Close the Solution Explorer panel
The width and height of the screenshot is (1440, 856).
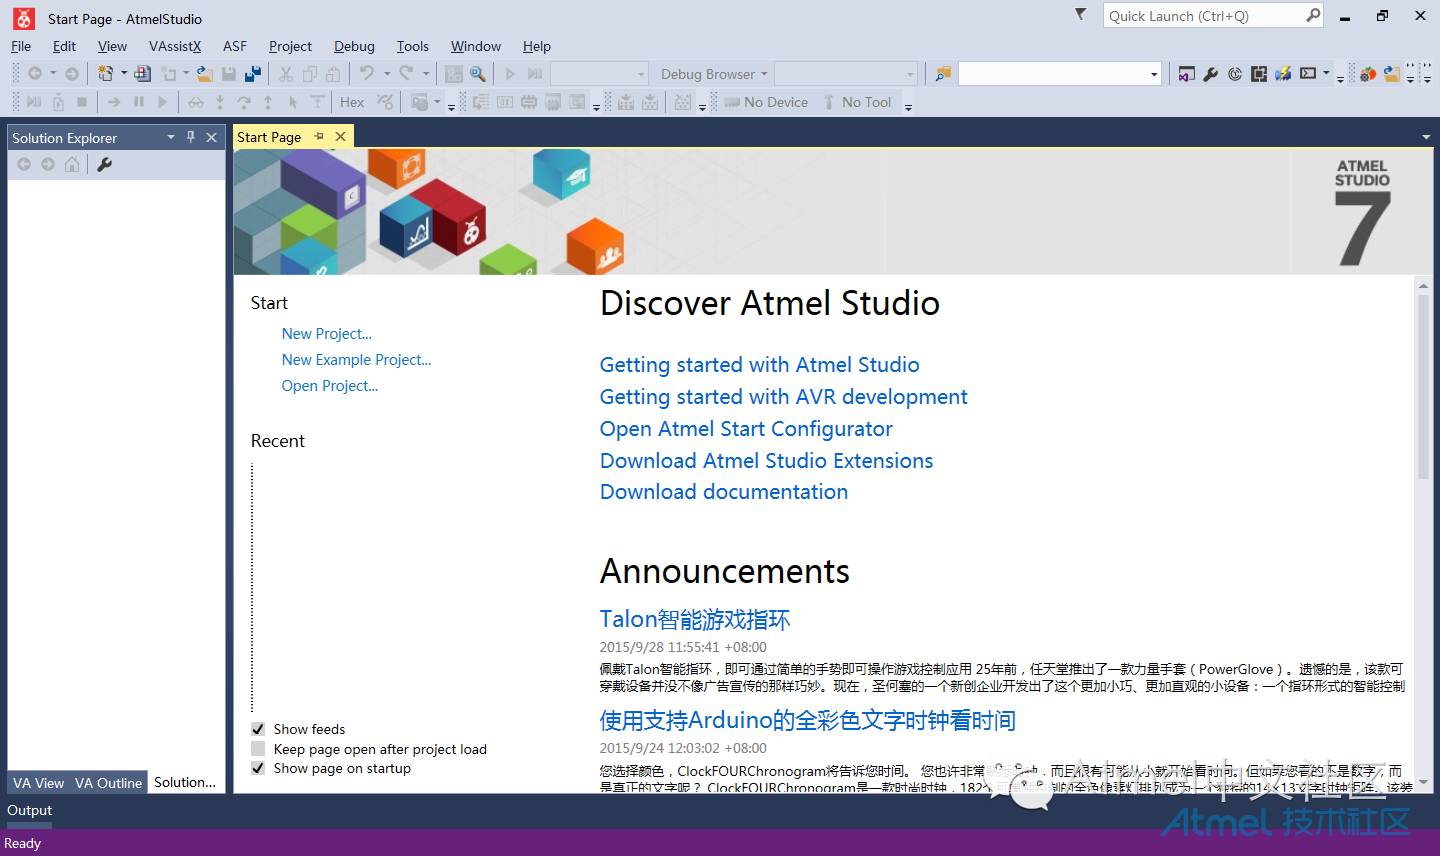(x=211, y=137)
